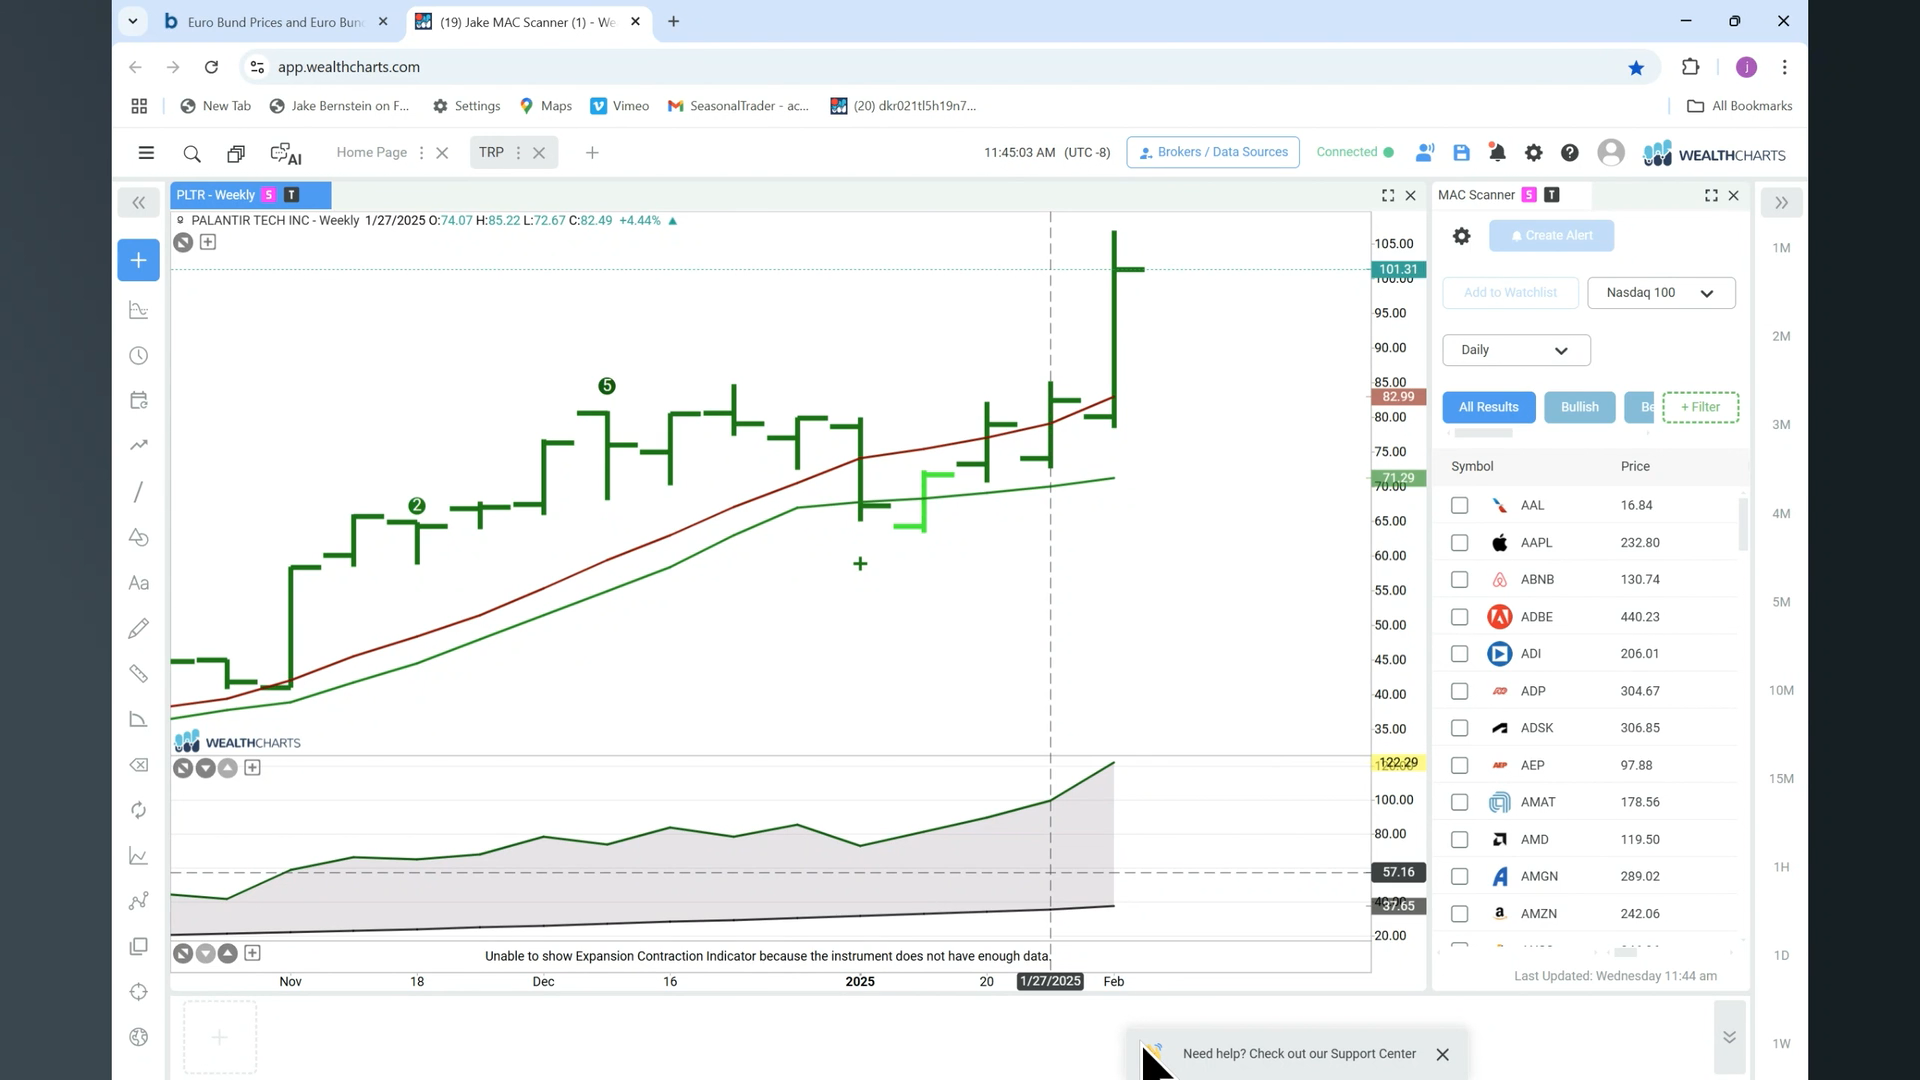Open the symbol search magnifier
This screenshot has height=1080, width=1920.
coord(192,153)
